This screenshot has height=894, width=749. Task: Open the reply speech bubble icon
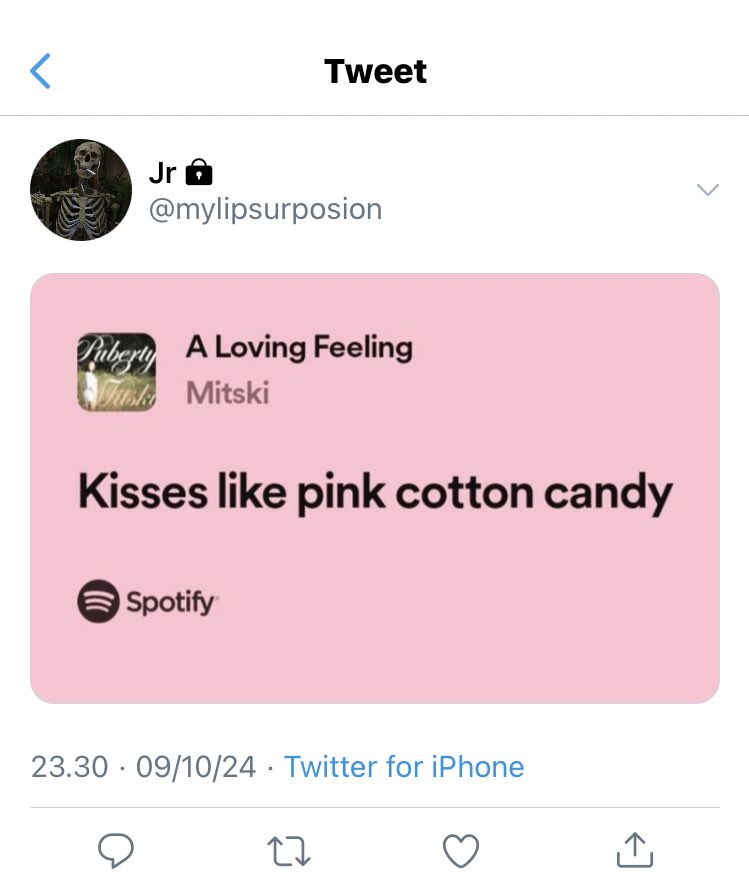coord(116,851)
